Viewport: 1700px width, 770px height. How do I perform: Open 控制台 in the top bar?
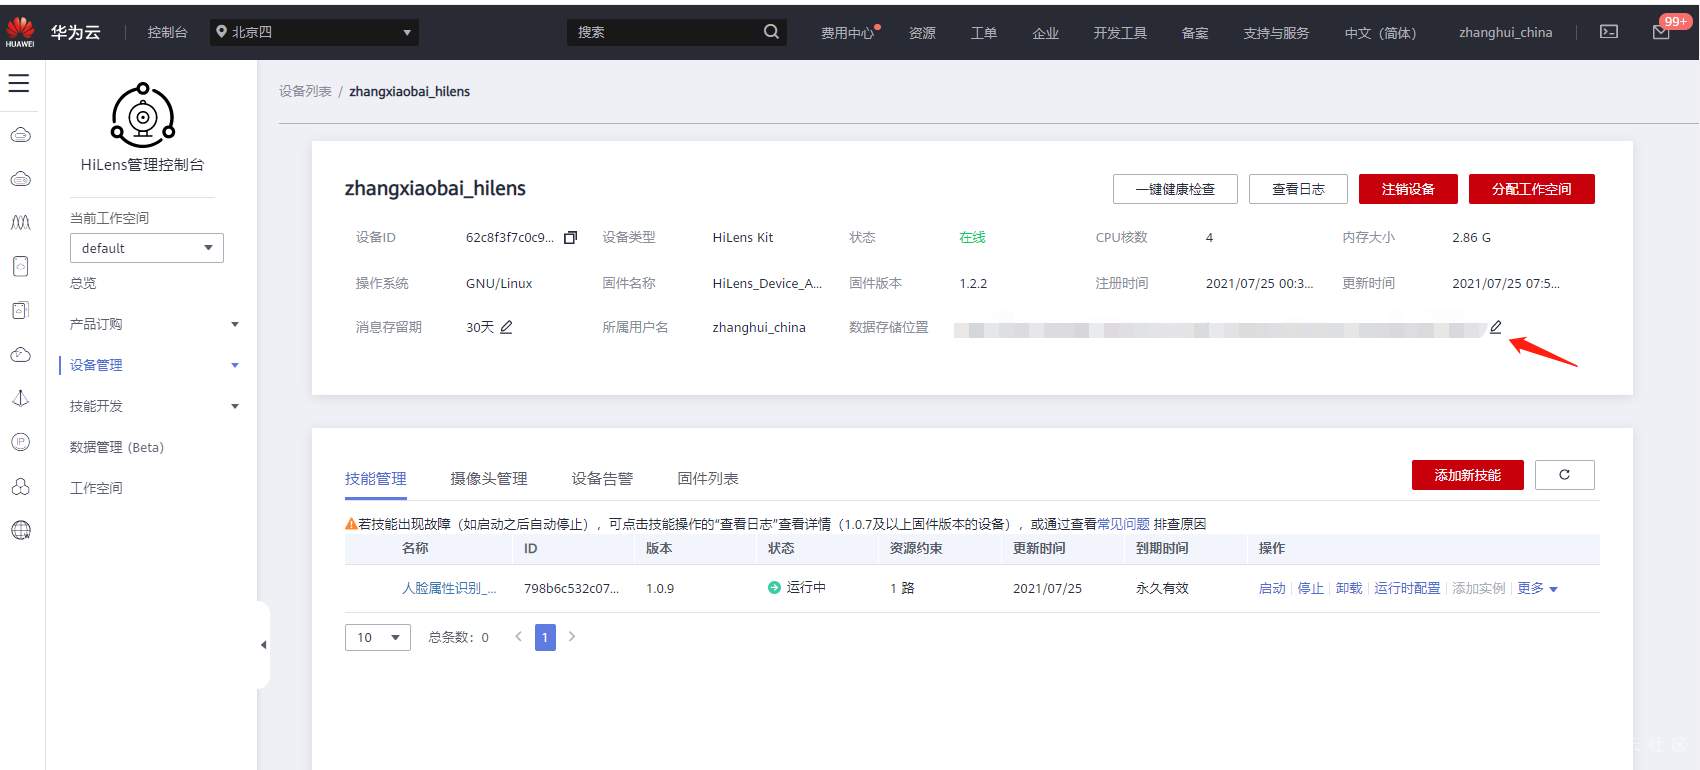click(168, 33)
